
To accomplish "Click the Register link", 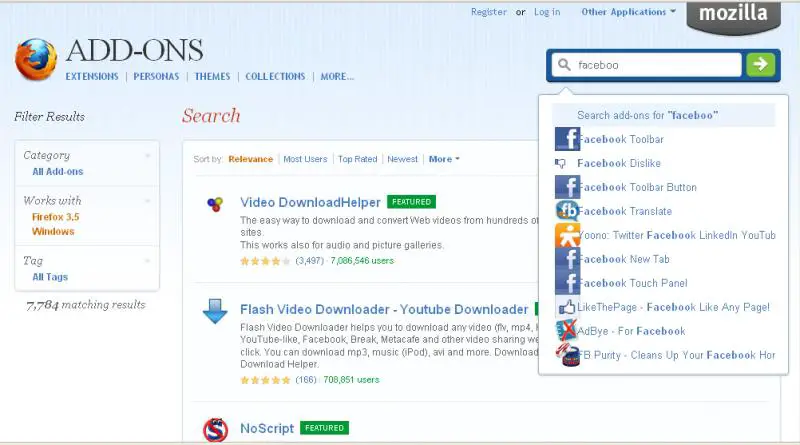I will 489,12.
